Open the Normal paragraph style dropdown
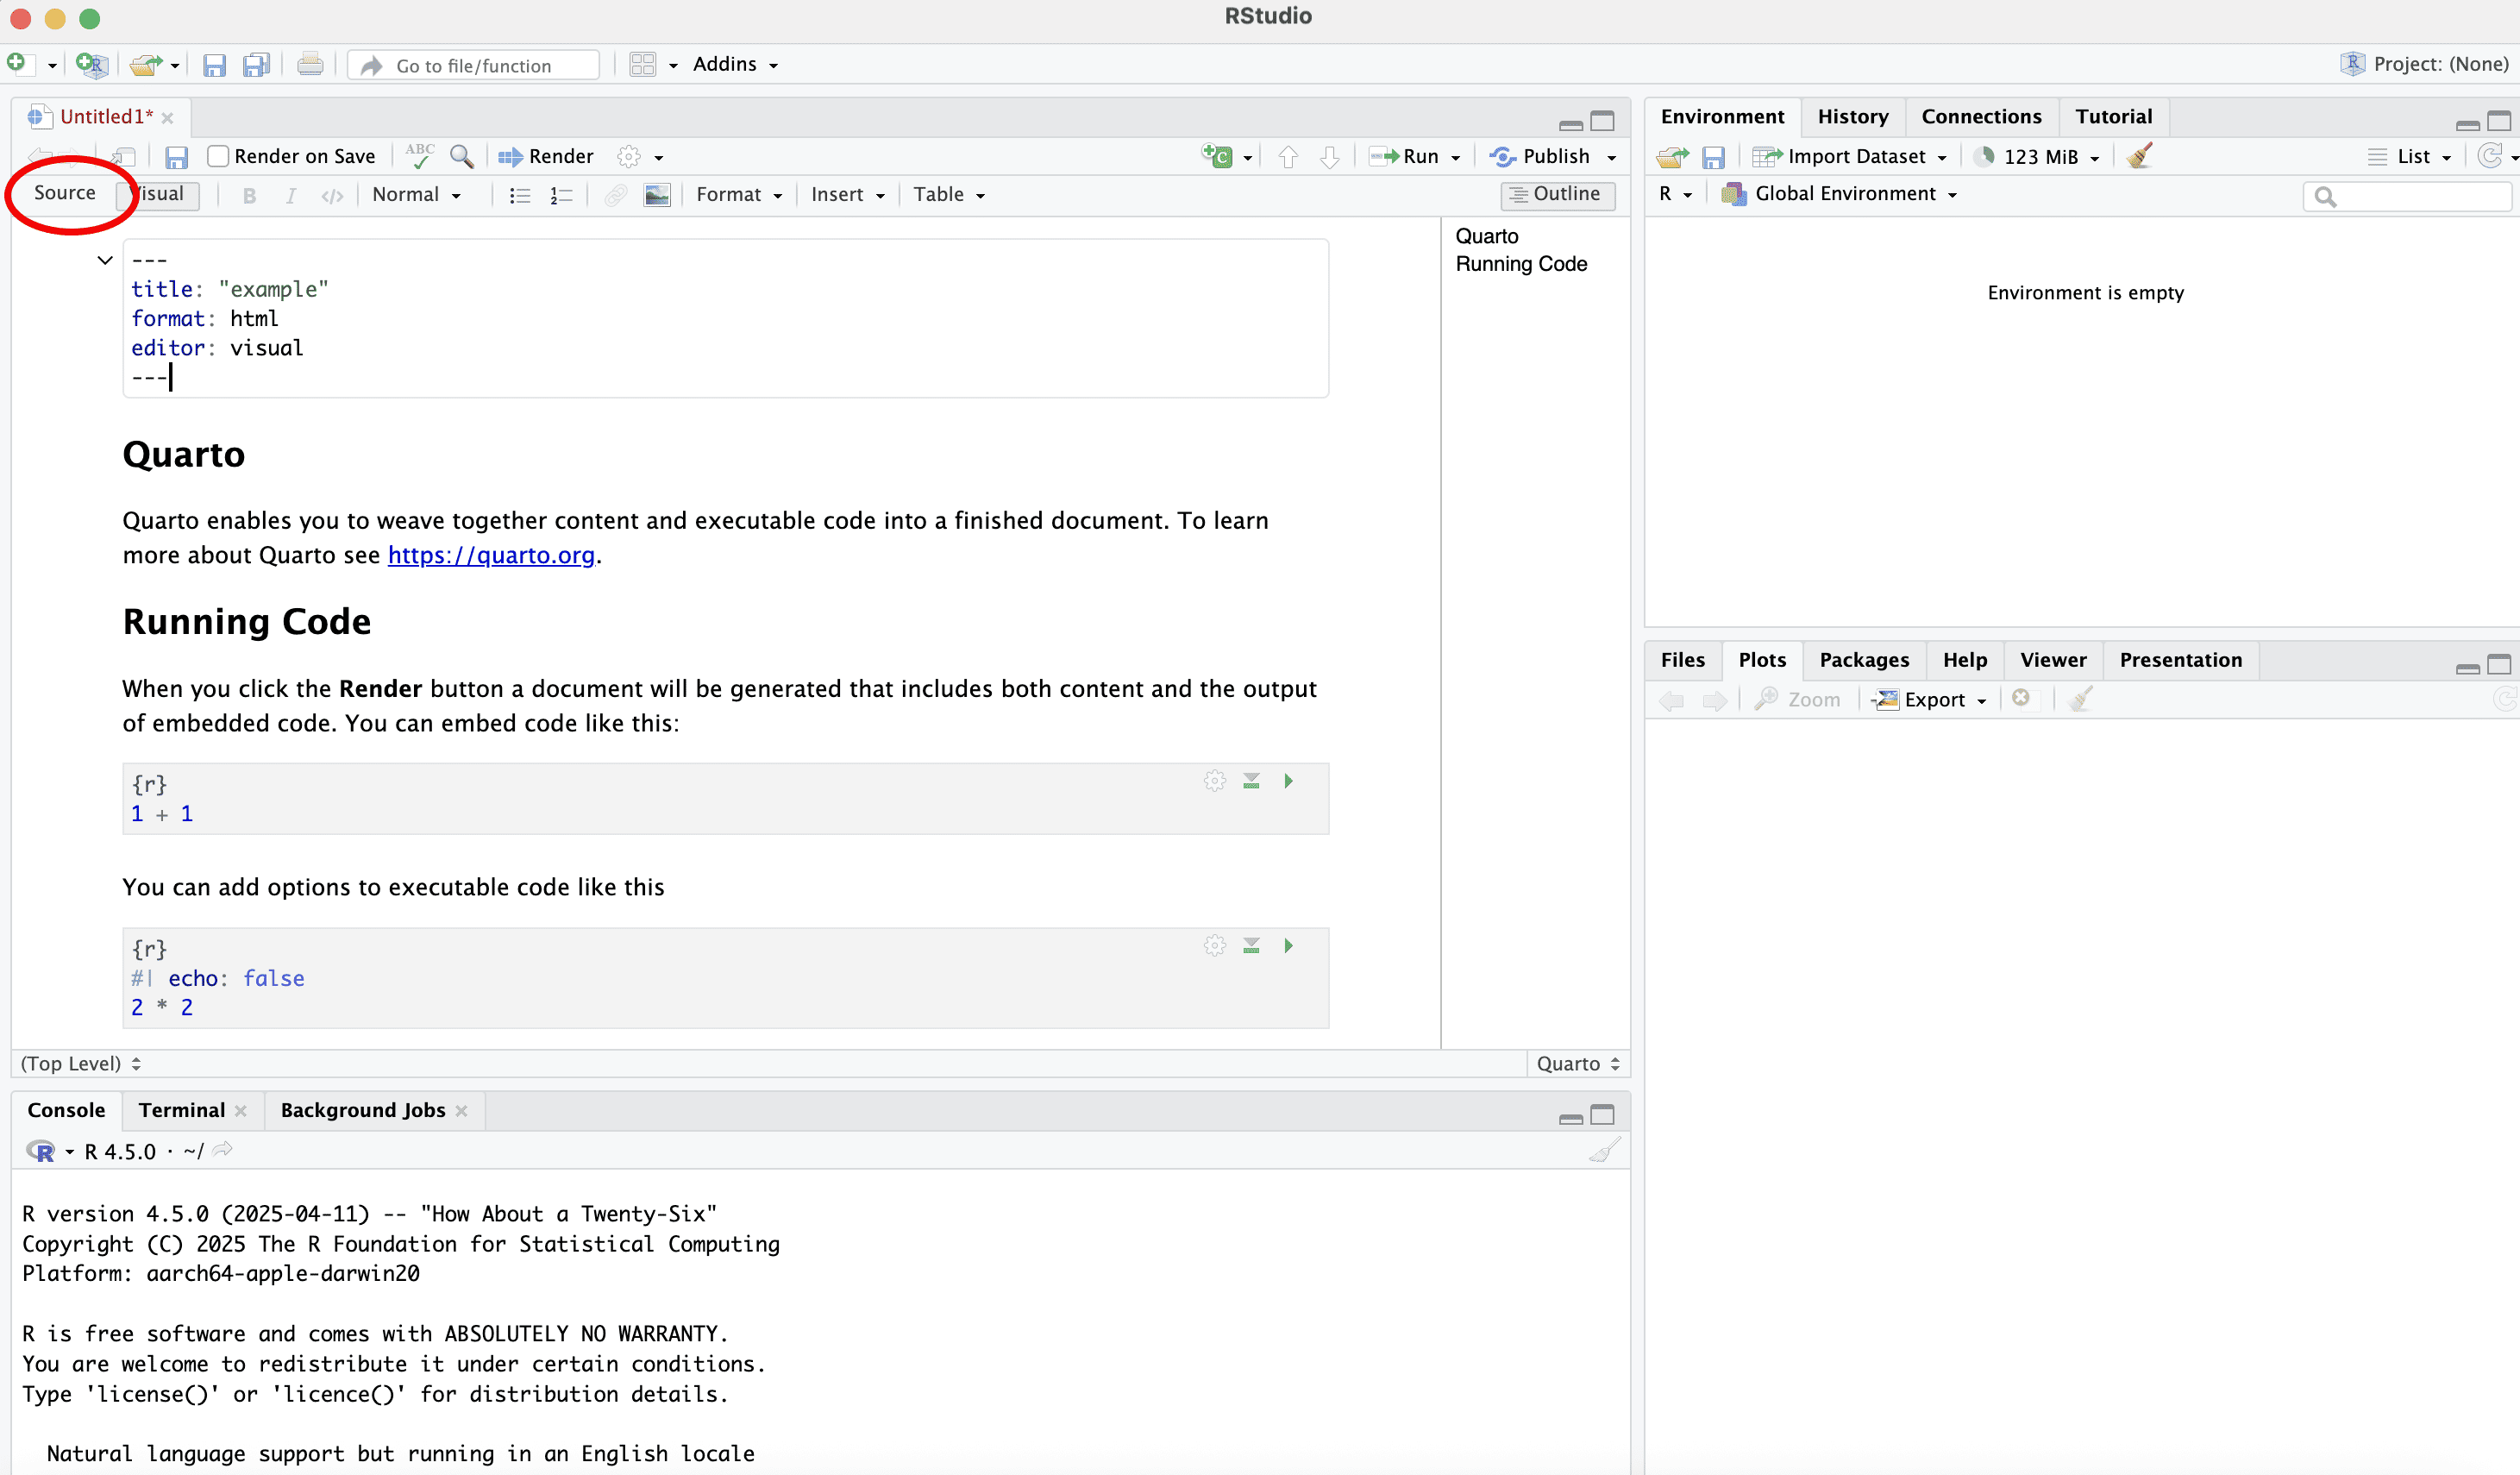Image resolution: width=2520 pixels, height=1475 pixels. (416, 195)
